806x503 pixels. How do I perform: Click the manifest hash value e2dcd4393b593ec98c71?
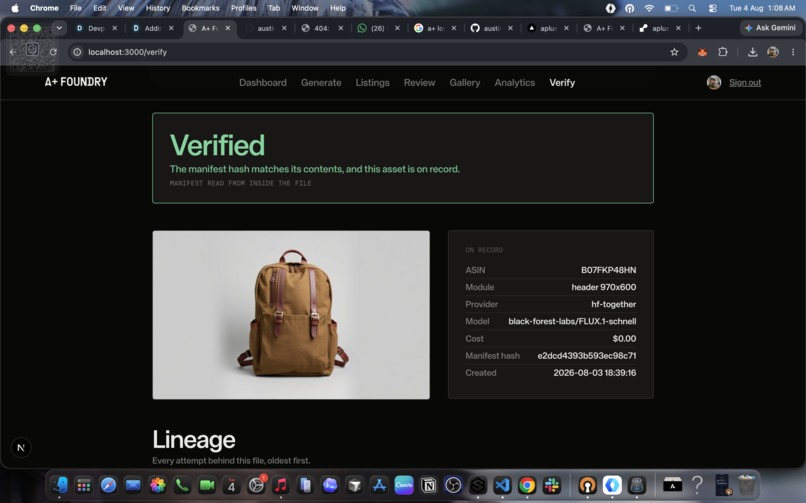coord(587,356)
